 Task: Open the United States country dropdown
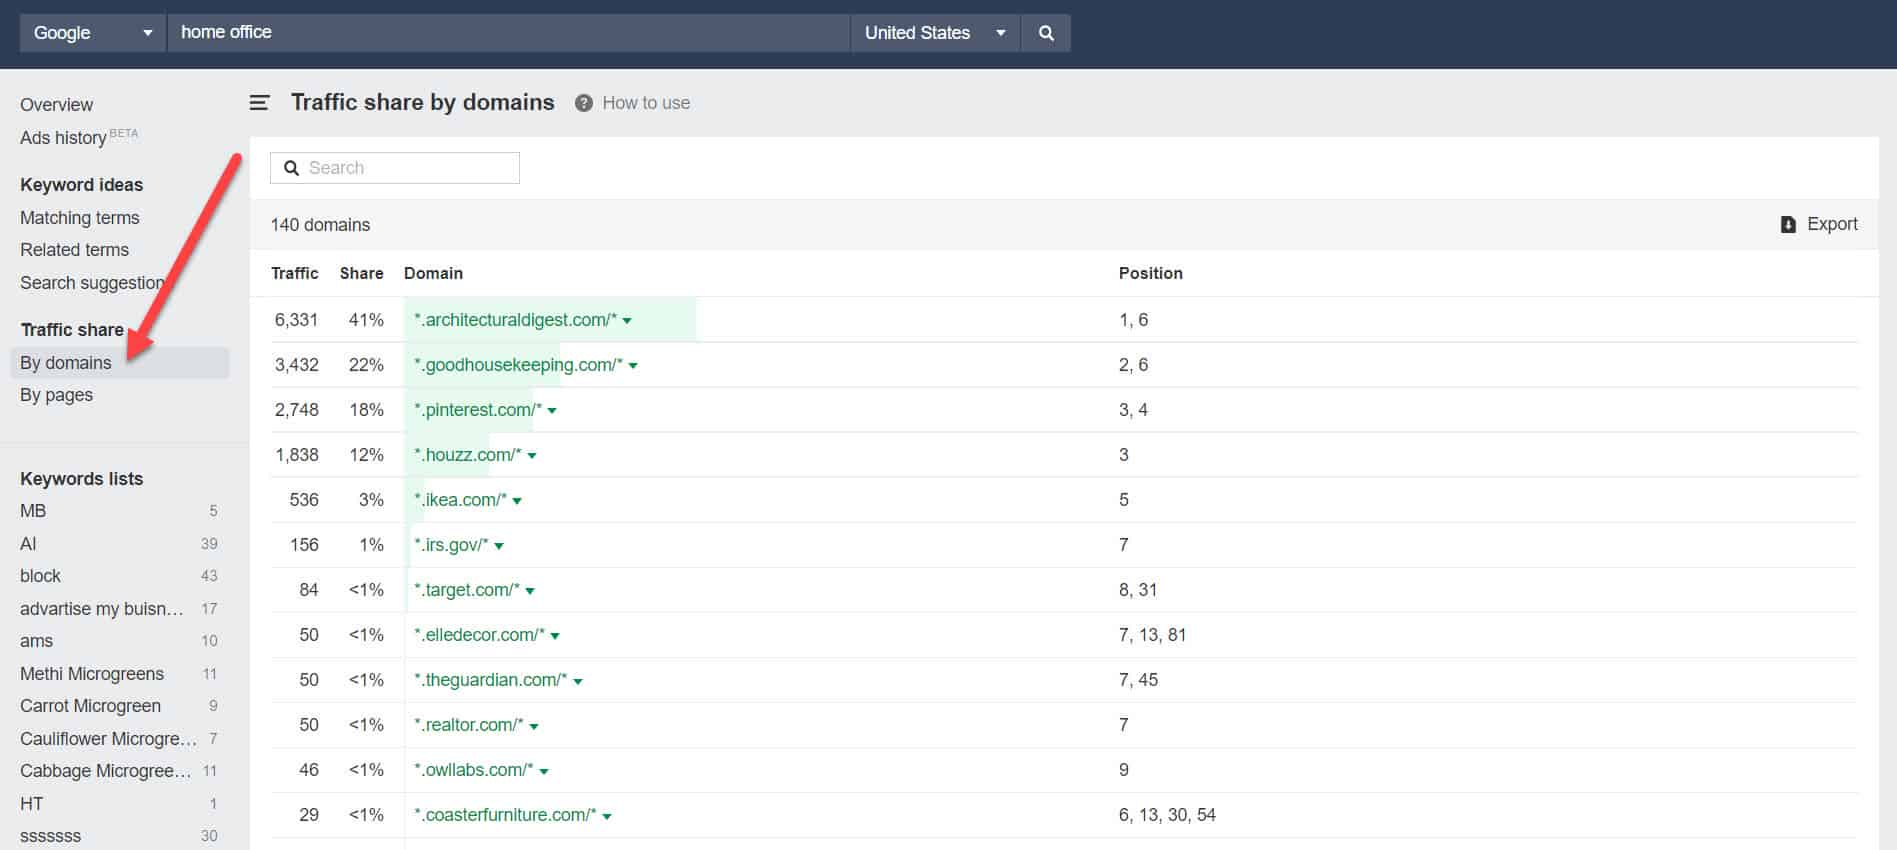[934, 33]
